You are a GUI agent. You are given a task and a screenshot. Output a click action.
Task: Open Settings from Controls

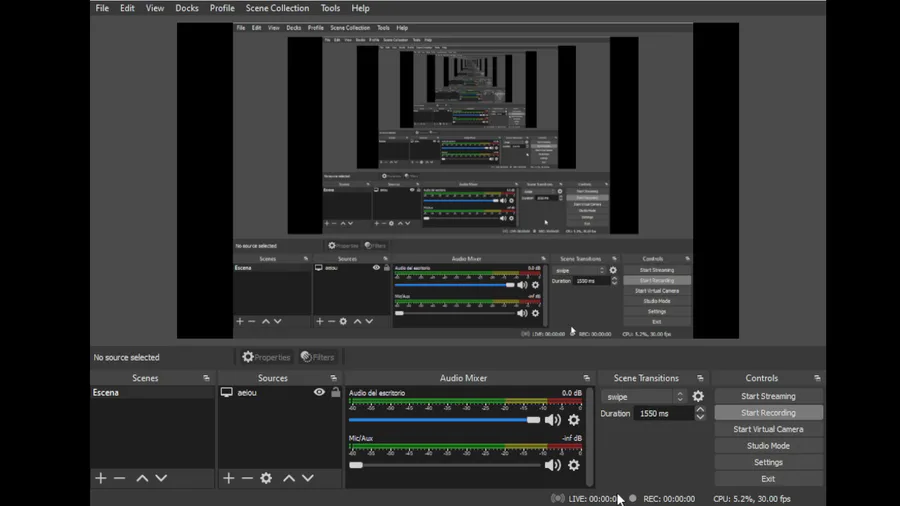click(768, 462)
